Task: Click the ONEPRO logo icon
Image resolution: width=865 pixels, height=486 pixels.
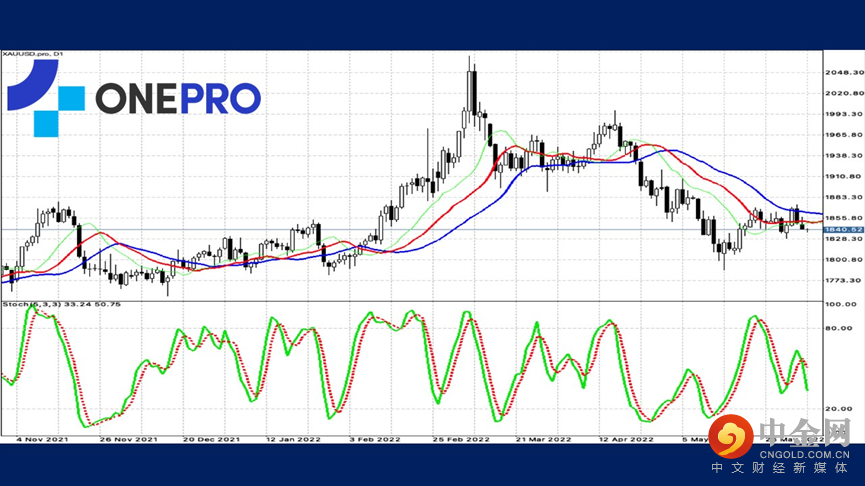Action: (x=46, y=98)
